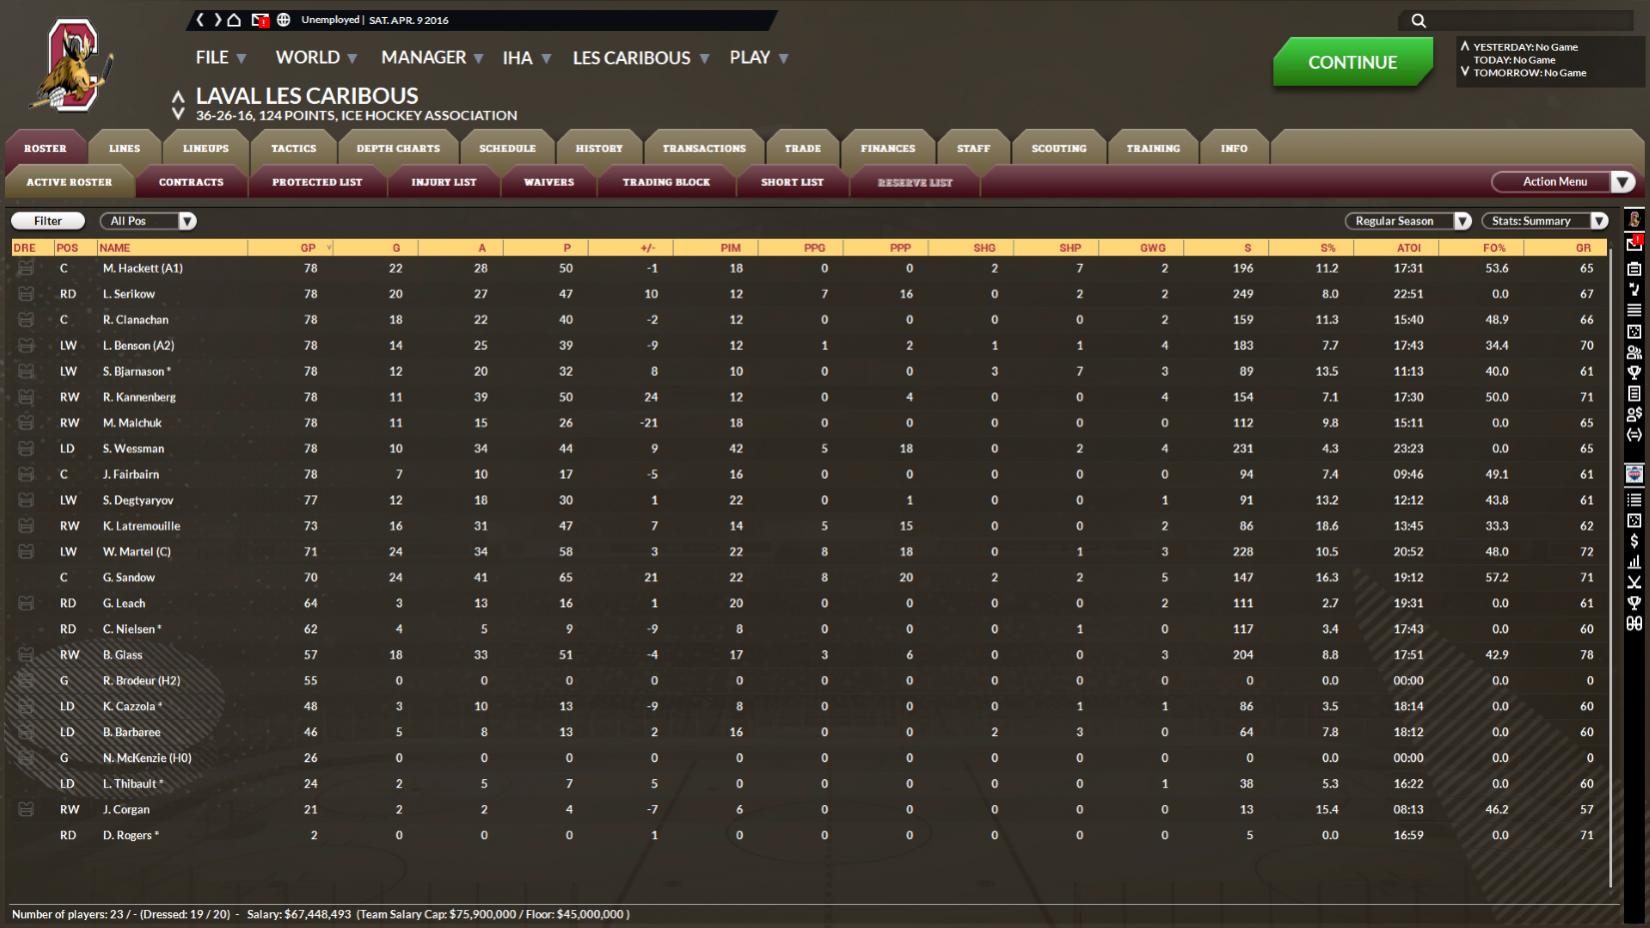Expand the Regular Season dropdown
Screen dimensions: 1650x928
click(1407, 221)
